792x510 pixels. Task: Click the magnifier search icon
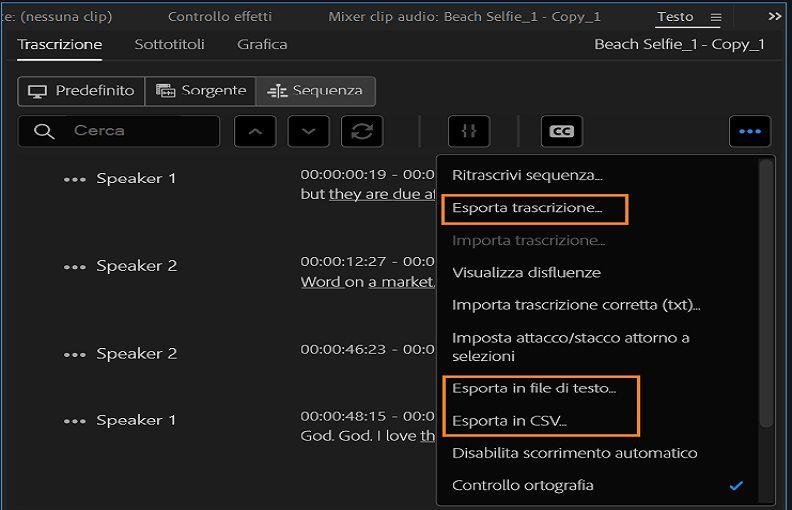pos(44,131)
